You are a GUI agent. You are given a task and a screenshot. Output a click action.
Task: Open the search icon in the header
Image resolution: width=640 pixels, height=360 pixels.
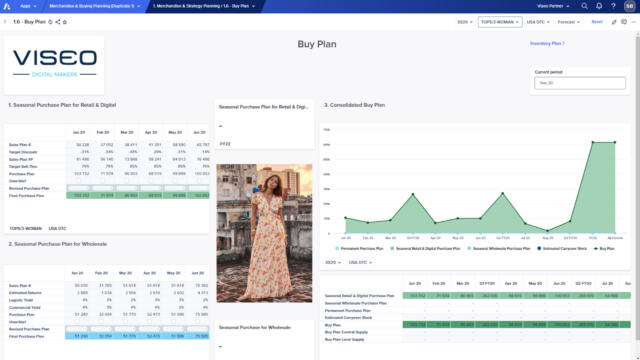point(584,6)
